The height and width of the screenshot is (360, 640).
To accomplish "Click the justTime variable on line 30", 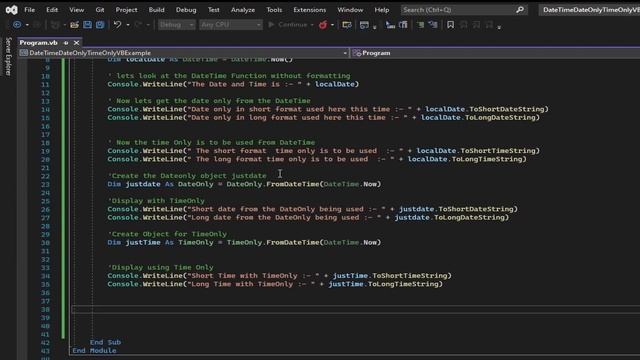I will (x=143, y=242).
